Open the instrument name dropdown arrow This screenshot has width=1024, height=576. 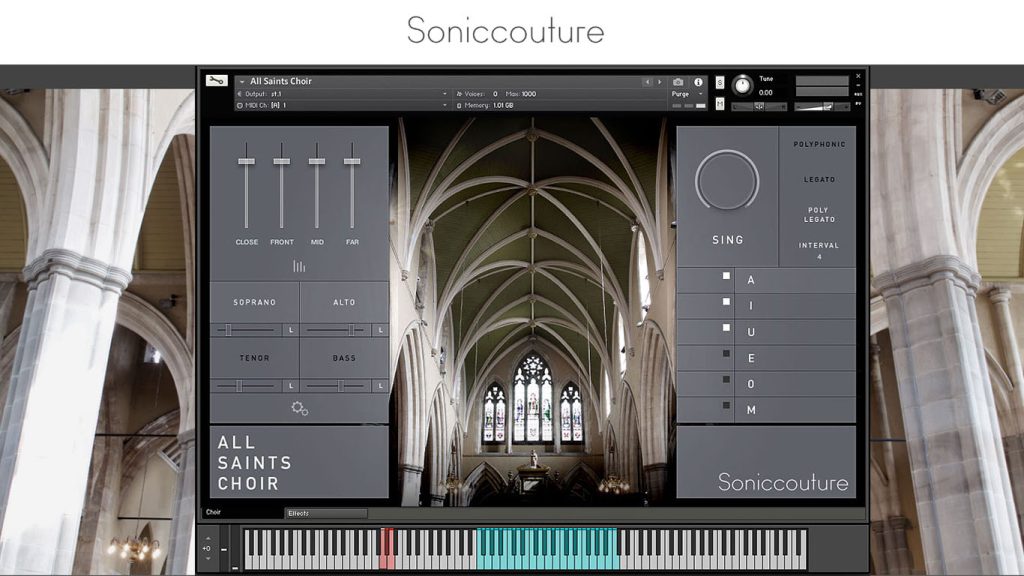tap(242, 82)
